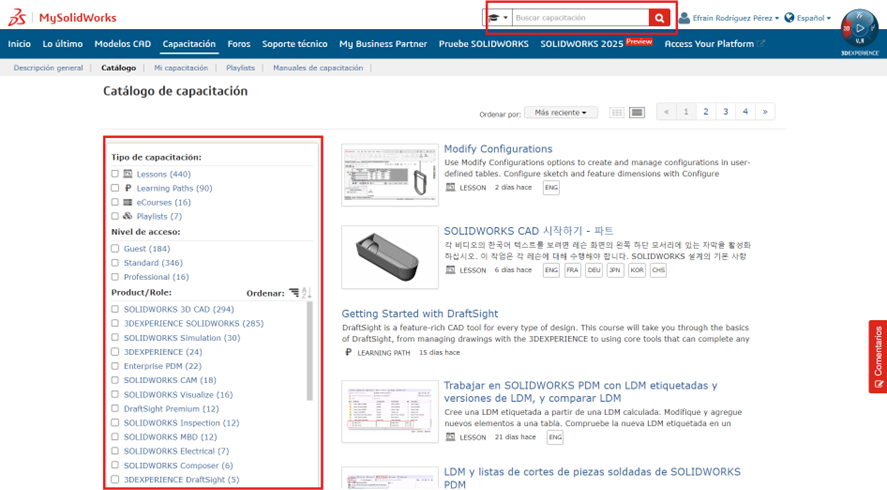The image size is (887, 490).
Task: Click the Comentarios feedback tab
Action: click(878, 356)
